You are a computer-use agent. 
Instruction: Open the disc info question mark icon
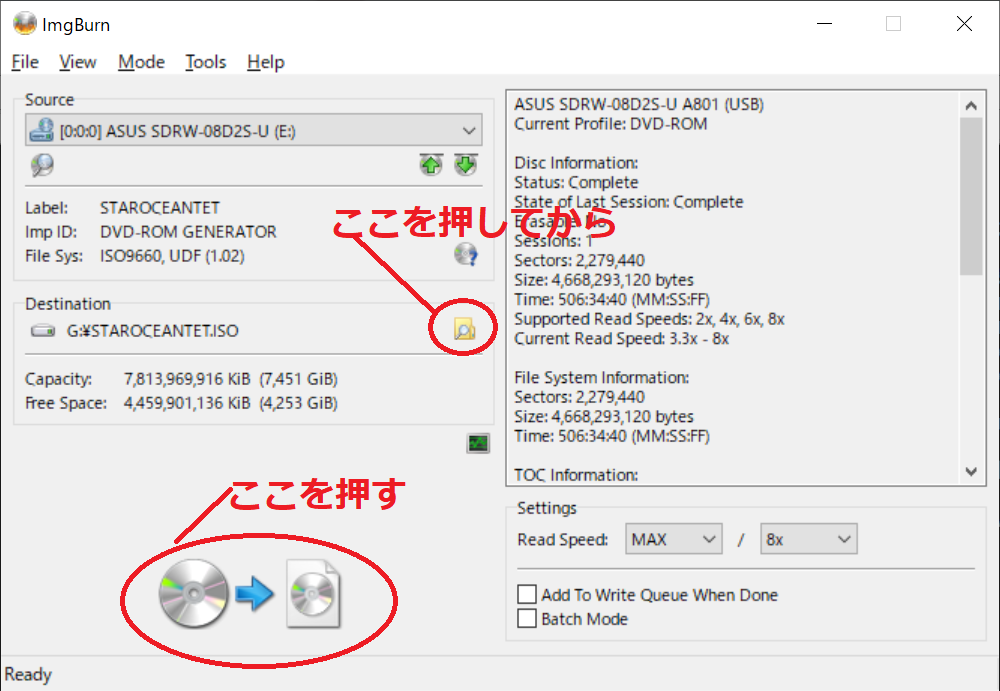466,255
